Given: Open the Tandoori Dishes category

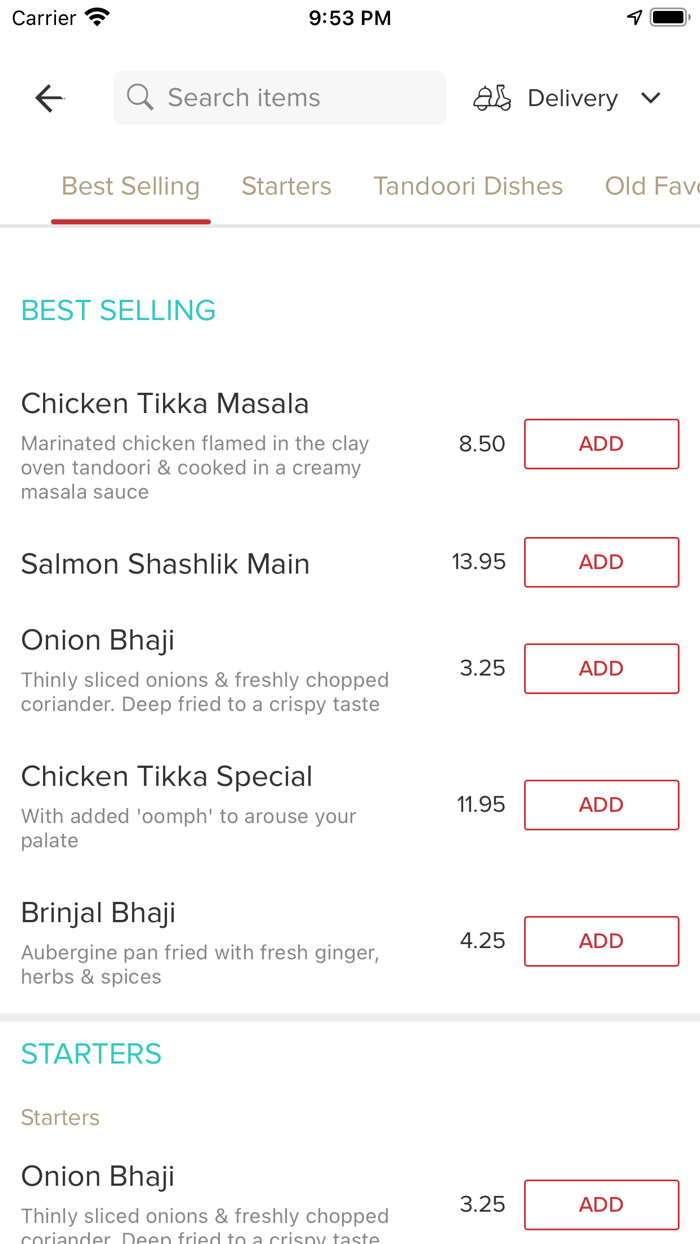Looking at the screenshot, I should [468, 186].
